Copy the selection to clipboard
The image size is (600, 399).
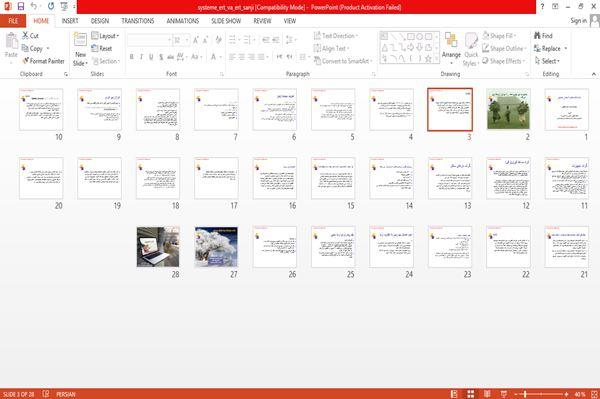pos(32,49)
